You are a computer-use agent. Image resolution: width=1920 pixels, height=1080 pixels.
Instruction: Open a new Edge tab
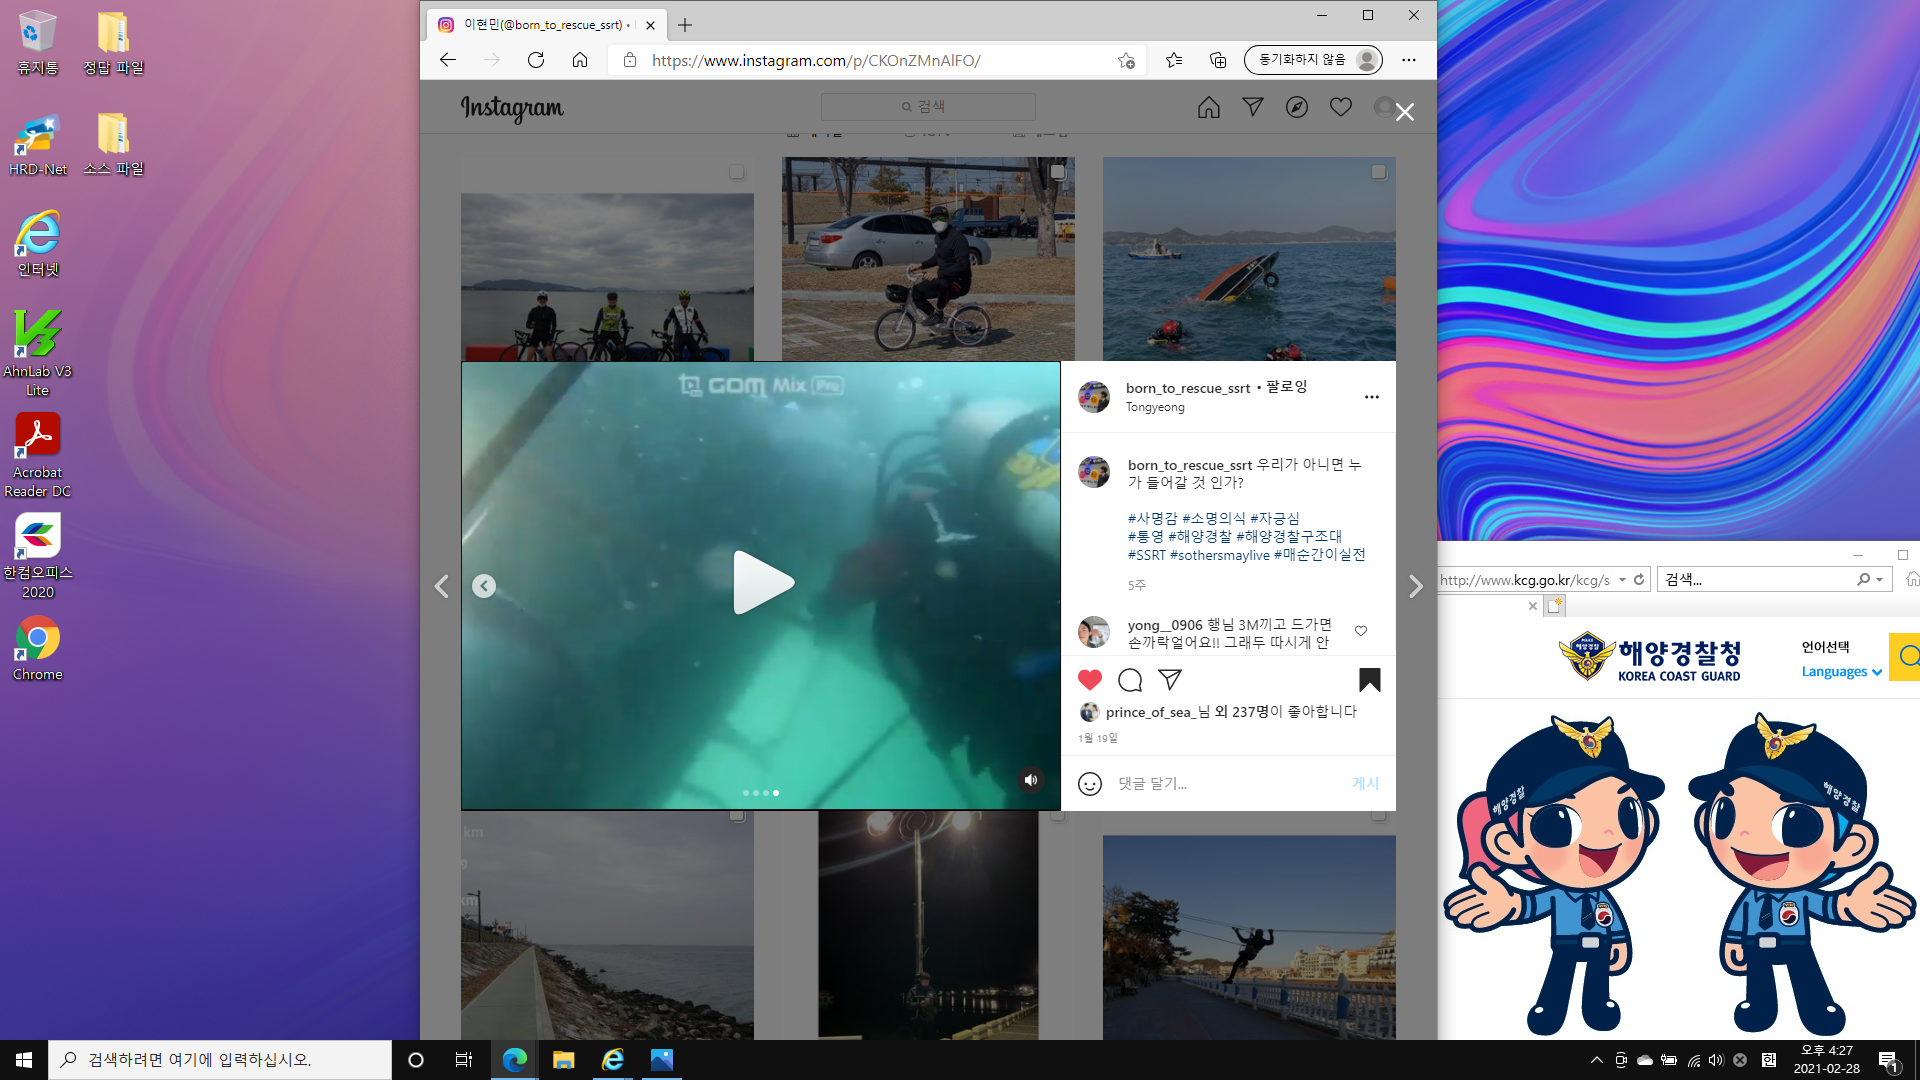(685, 25)
